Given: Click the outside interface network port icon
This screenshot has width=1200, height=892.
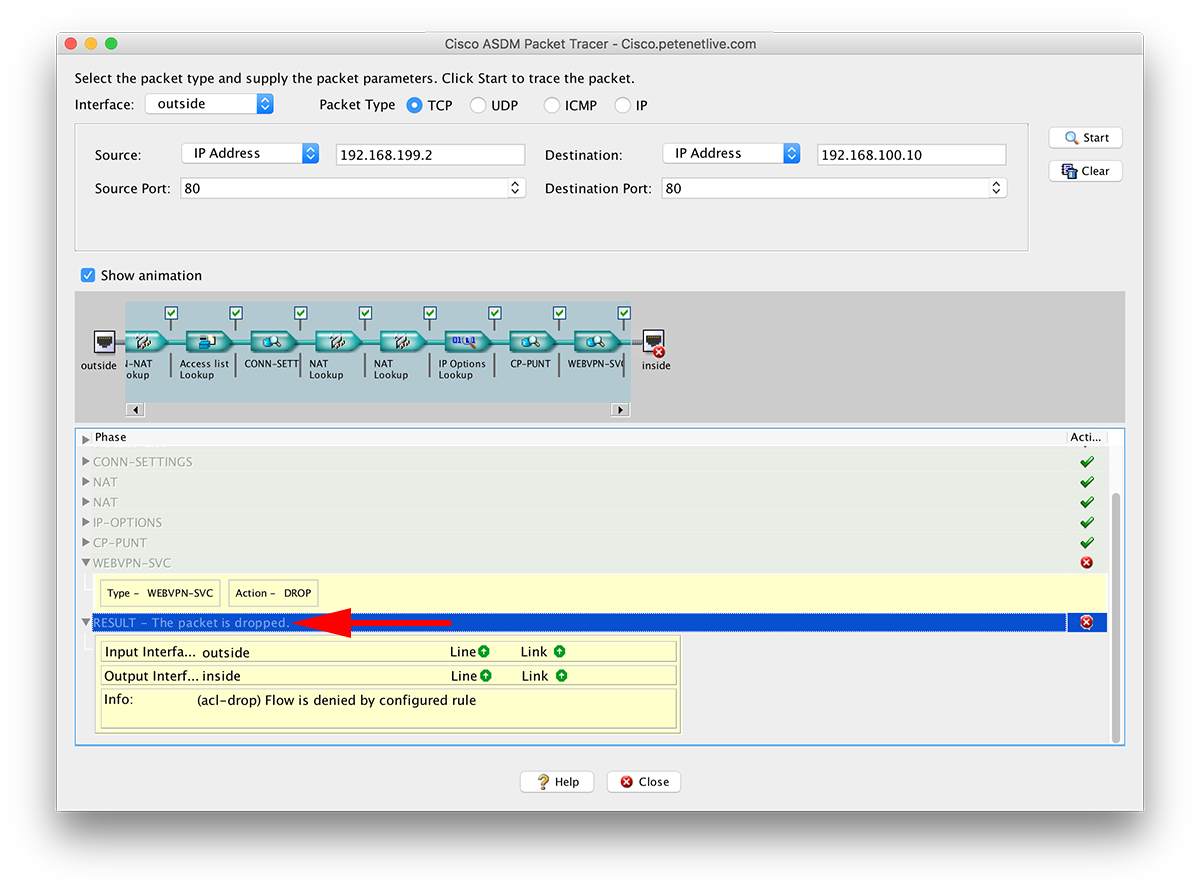Looking at the screenshot, I should 105,342.
